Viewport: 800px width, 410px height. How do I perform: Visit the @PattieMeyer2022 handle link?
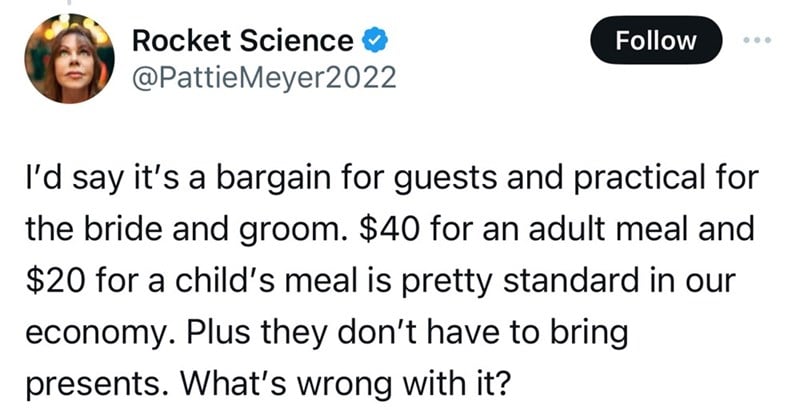tap(264, 78)
